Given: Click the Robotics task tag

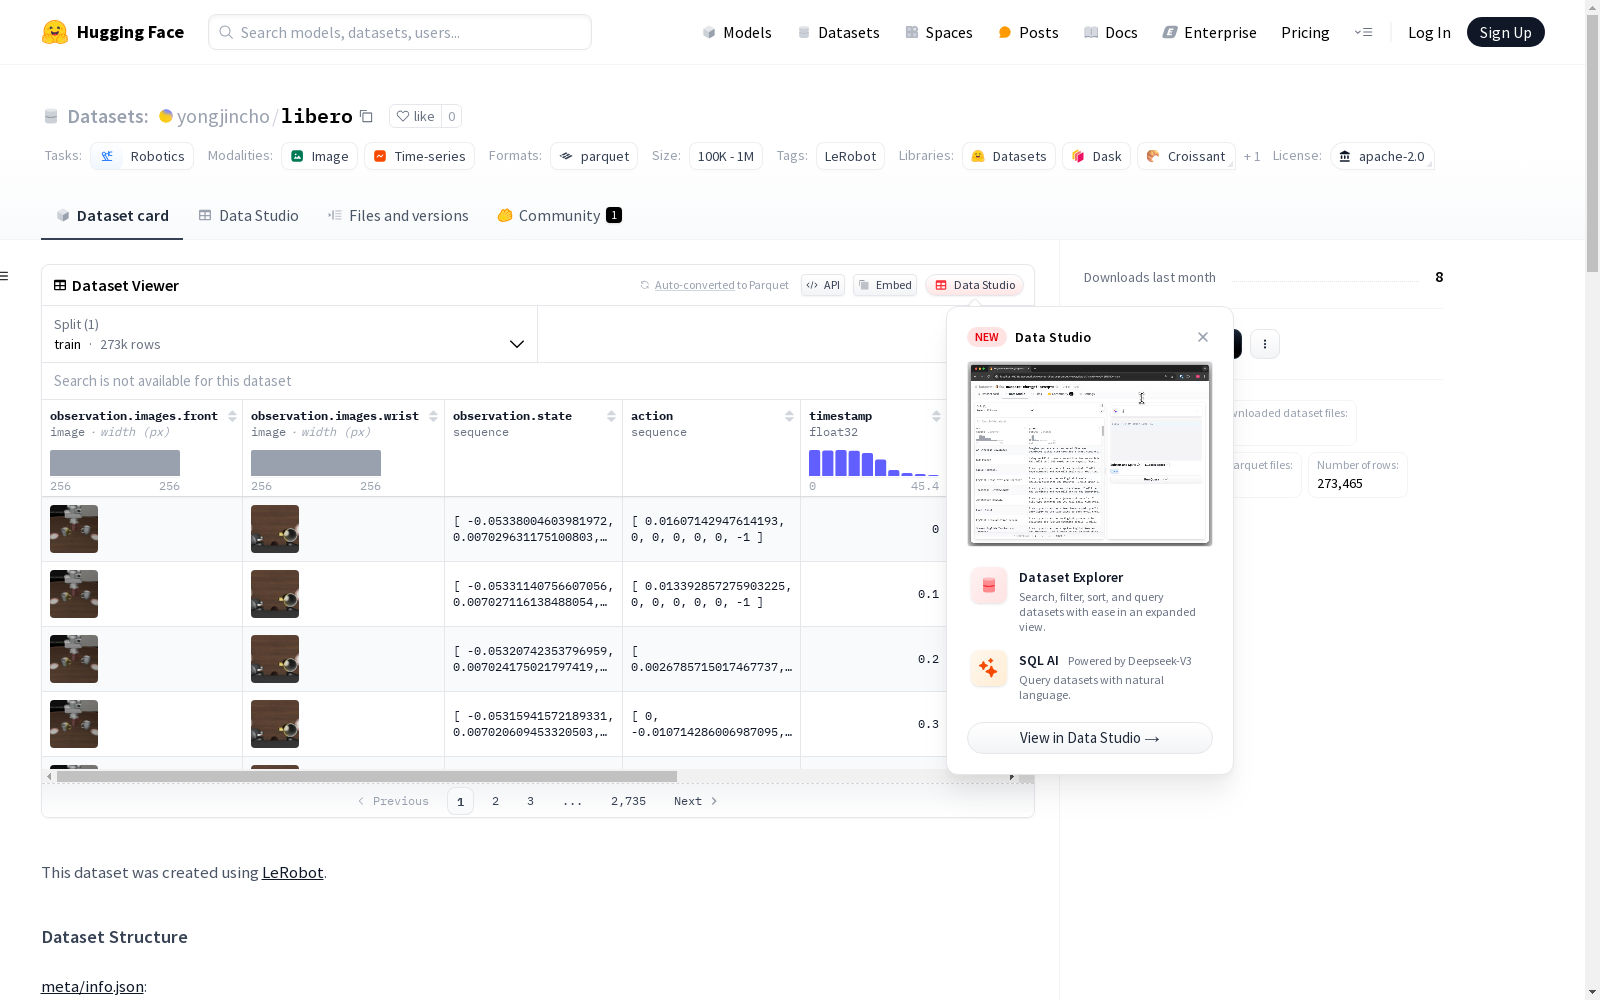Looking at the screenshot, I should 142,156.
